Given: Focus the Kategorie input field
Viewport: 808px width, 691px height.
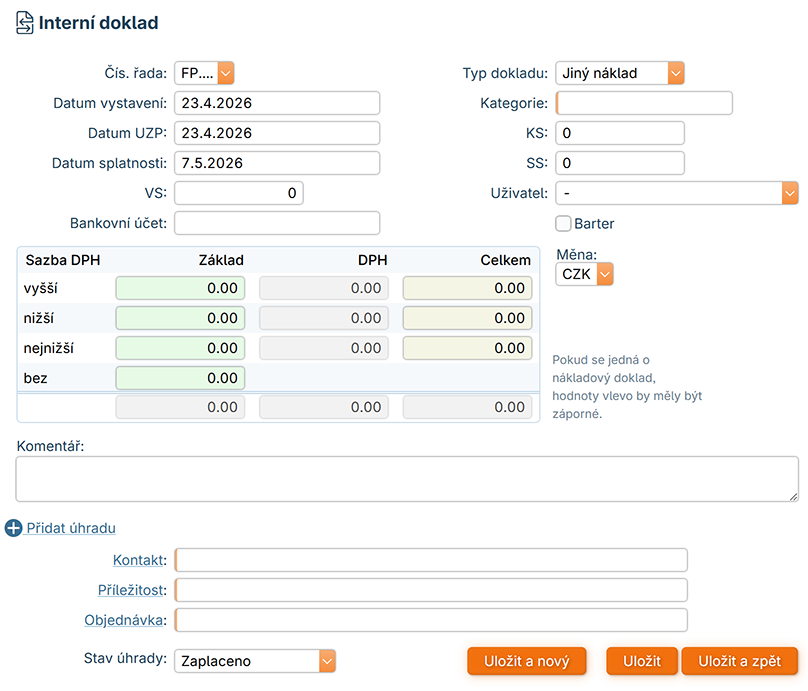Looking at the screenshot, I should pyautogui.click(x=645, y=103).
